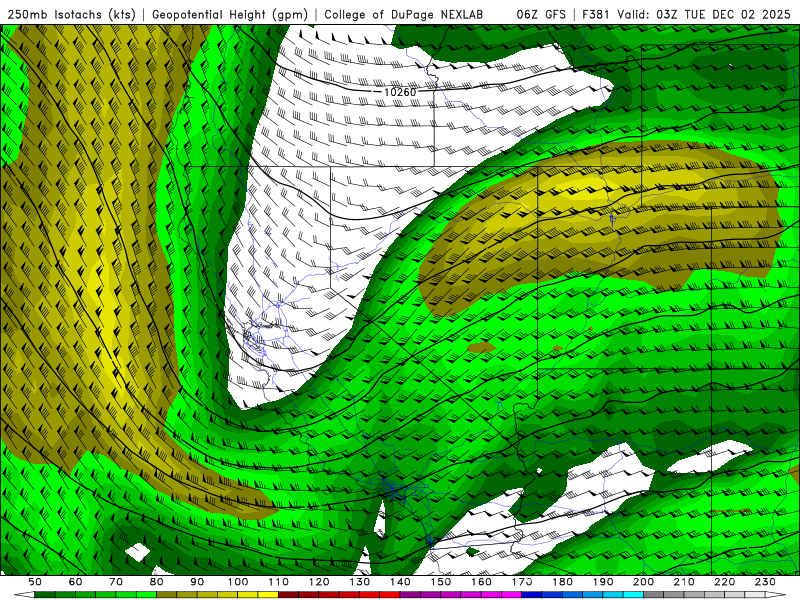Select the 70 knots scale label

coord(116,582)
